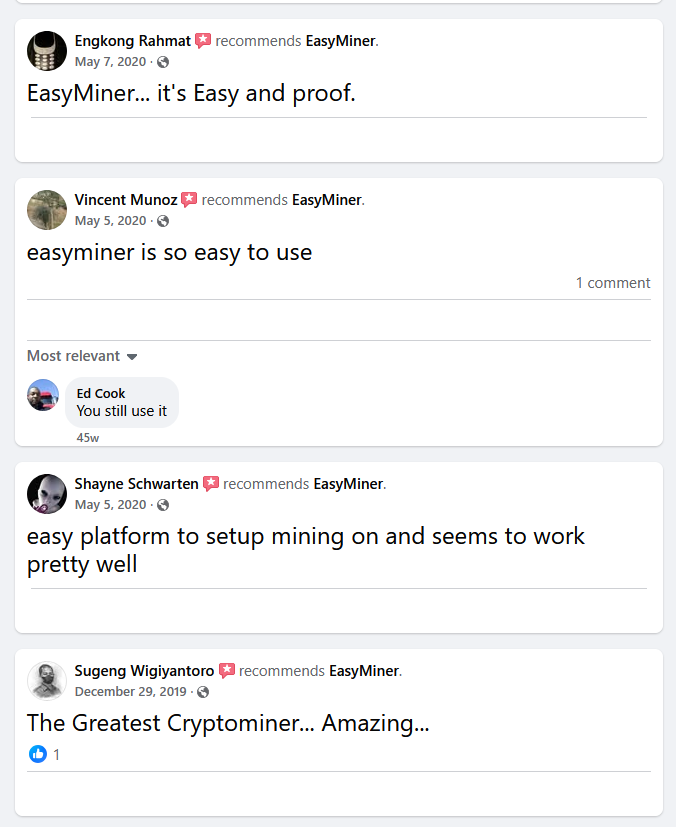Click the EasyMiner link in Shayne Schwarten's review
The height and width of the screenshot is (827, 676).
(x=348, y=484)
